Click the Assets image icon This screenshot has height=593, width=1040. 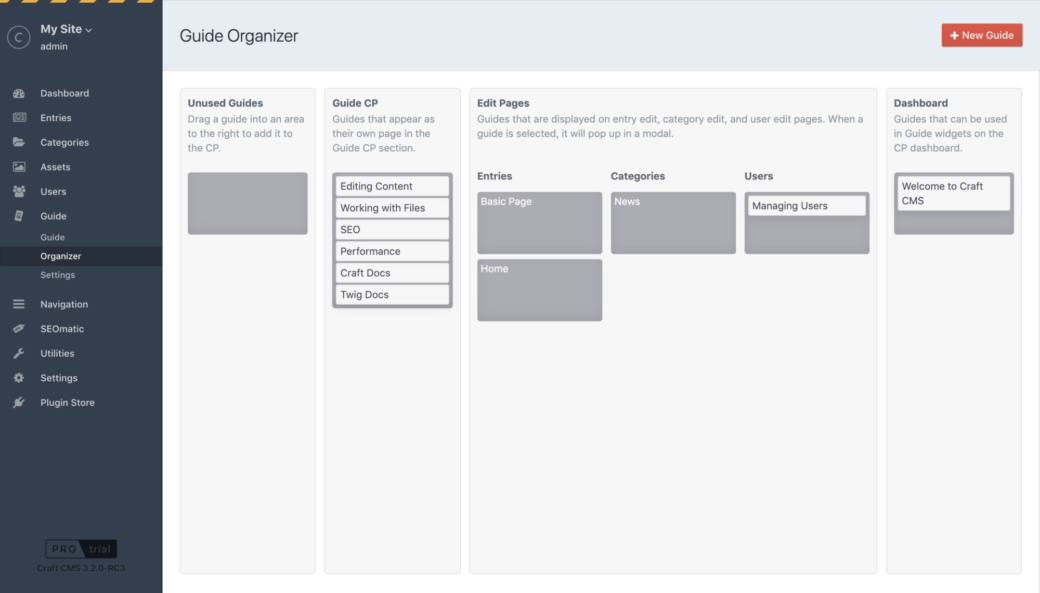tap(19, 167)
